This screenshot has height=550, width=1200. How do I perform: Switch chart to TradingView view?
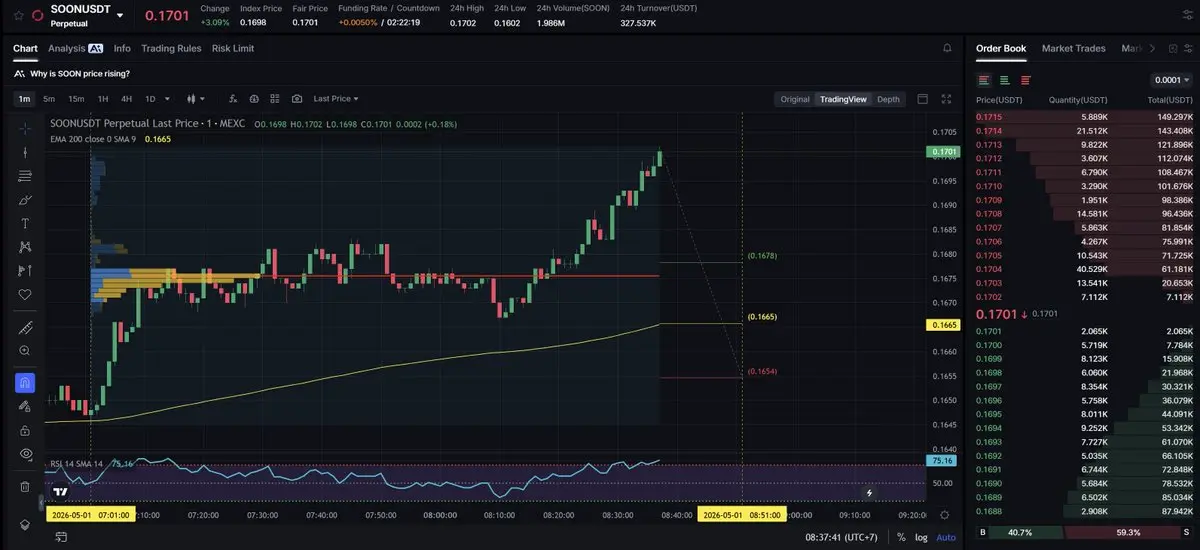tap(843, 99)
